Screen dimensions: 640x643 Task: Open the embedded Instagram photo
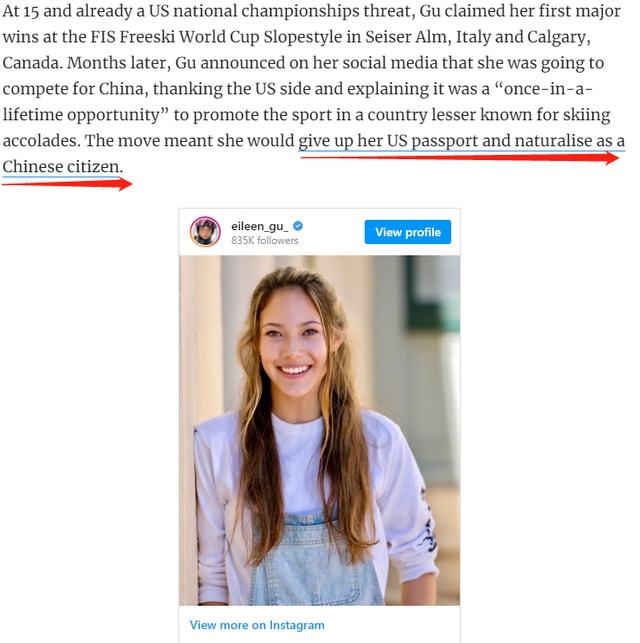tap(319, 430)
